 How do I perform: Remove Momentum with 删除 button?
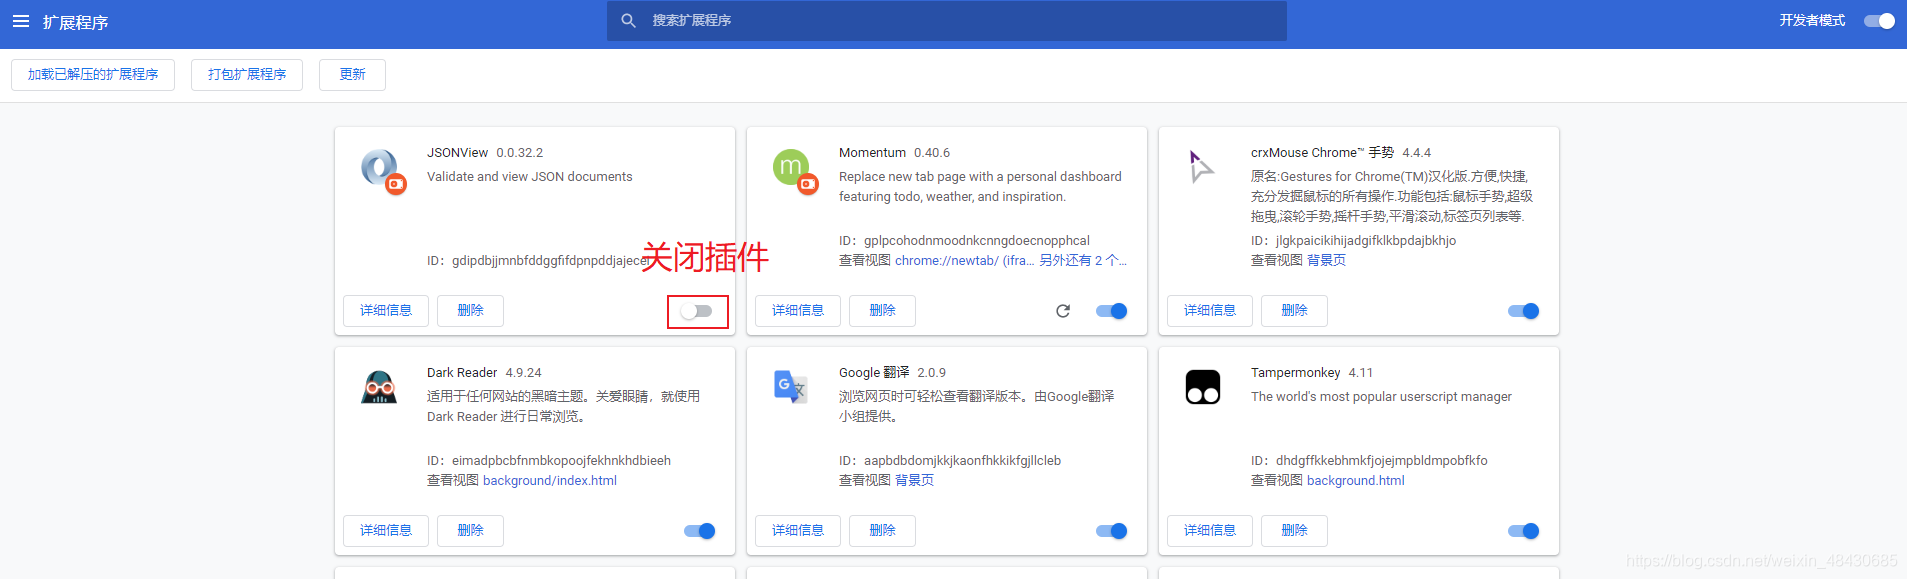[x=882, y=311]
